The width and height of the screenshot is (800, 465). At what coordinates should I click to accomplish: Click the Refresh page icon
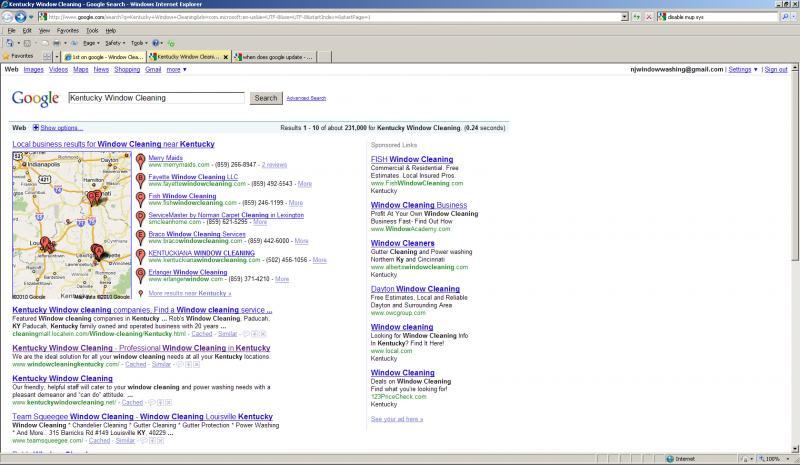[x=637, y=17]
